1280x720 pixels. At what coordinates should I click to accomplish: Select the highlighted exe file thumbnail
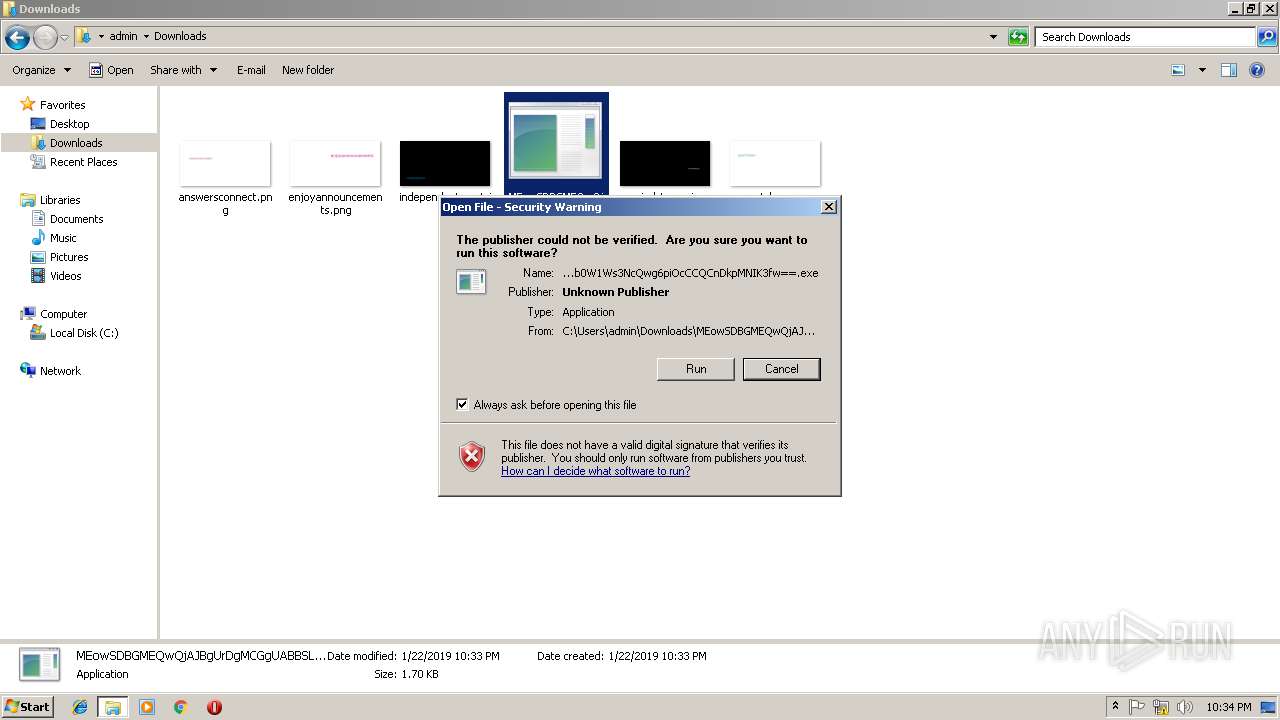tap(556, 144)
